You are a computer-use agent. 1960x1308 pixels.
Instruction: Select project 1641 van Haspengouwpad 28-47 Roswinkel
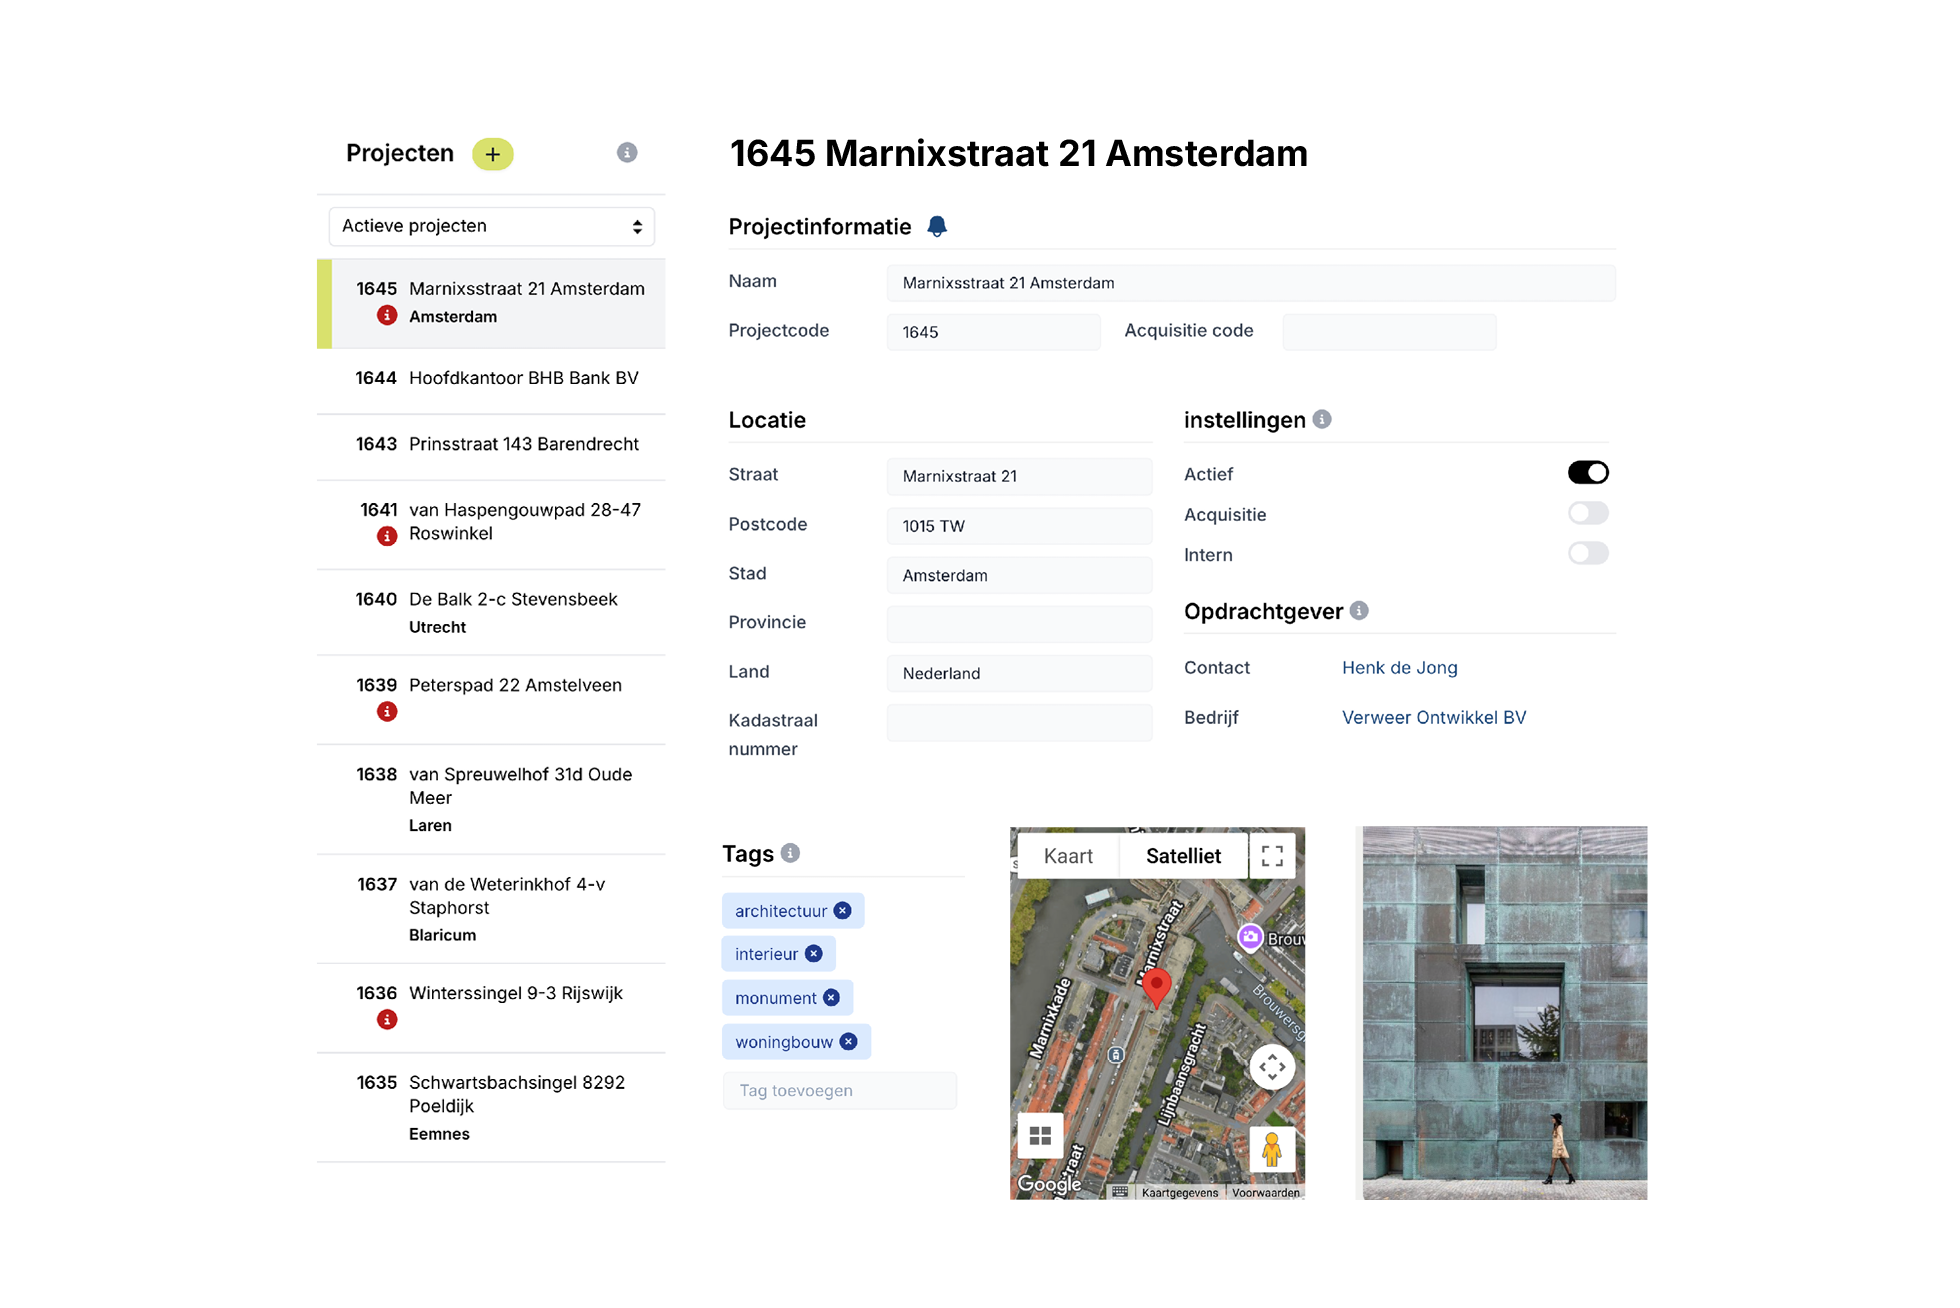(491, 524)
